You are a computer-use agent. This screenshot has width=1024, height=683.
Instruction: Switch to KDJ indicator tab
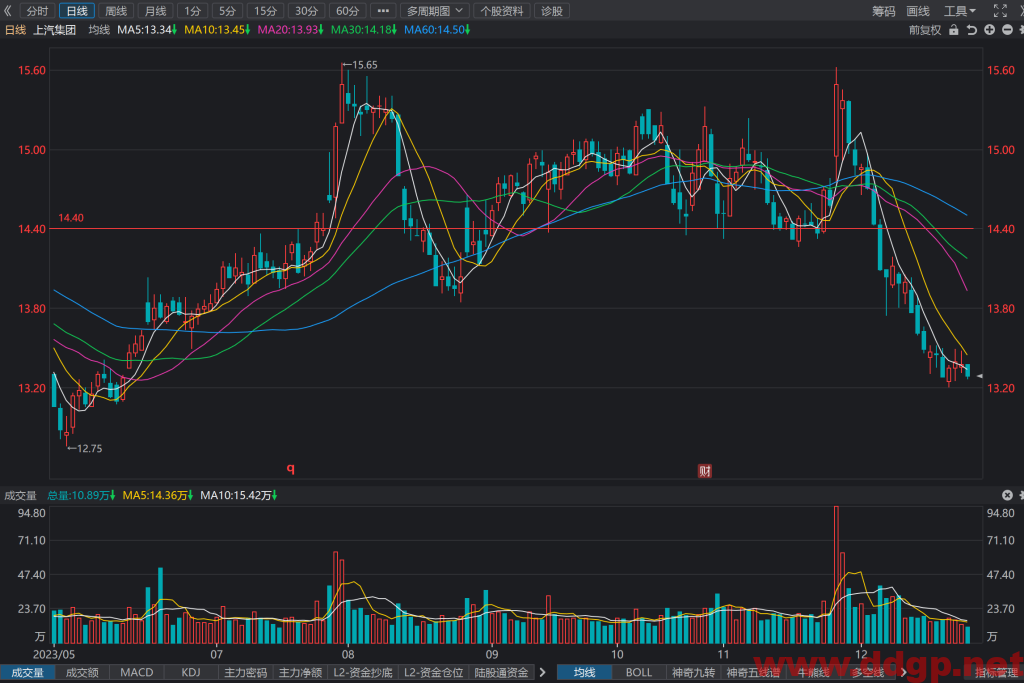click(x=191, y=673)
